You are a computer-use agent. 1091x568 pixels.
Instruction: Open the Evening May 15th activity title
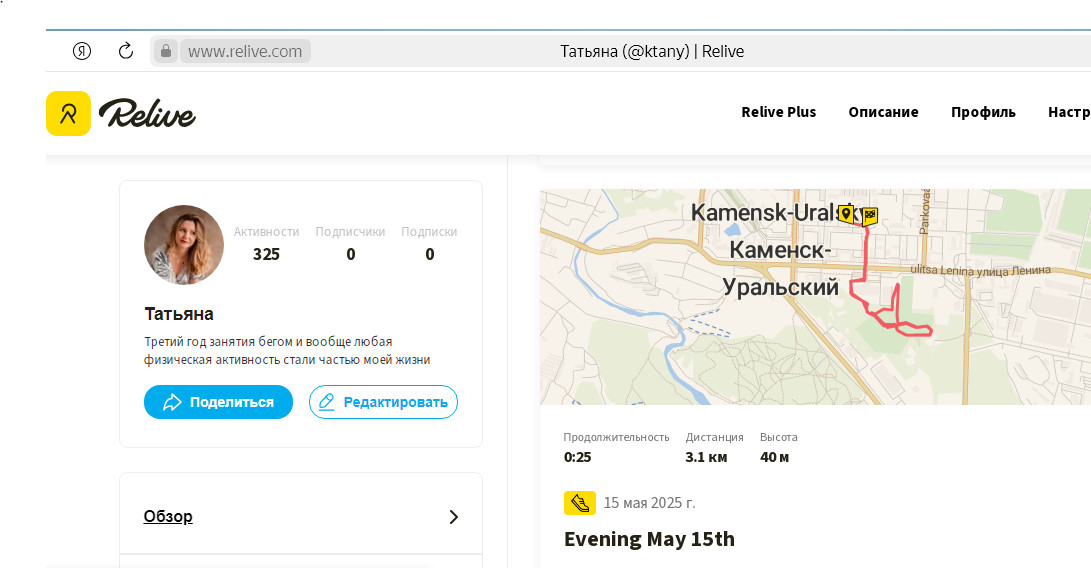click(x=649, y=539)
